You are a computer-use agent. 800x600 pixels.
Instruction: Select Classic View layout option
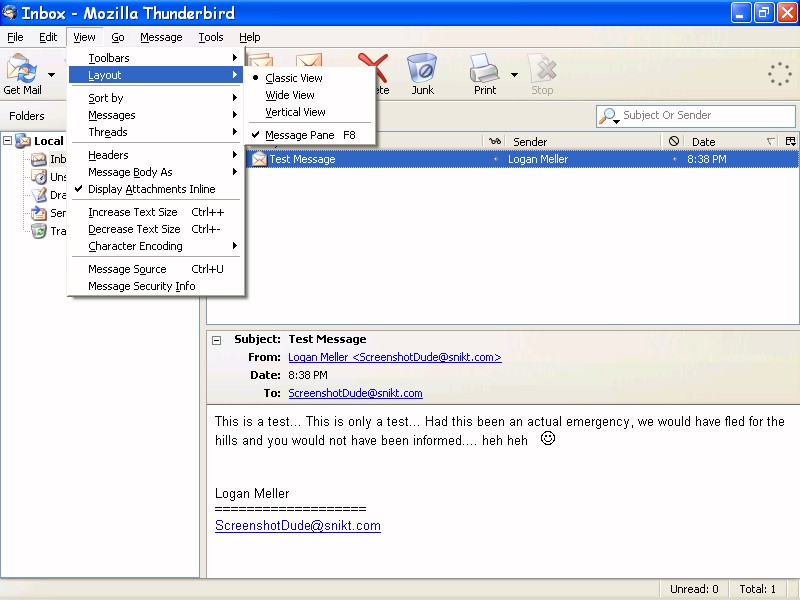pos(310,78)
